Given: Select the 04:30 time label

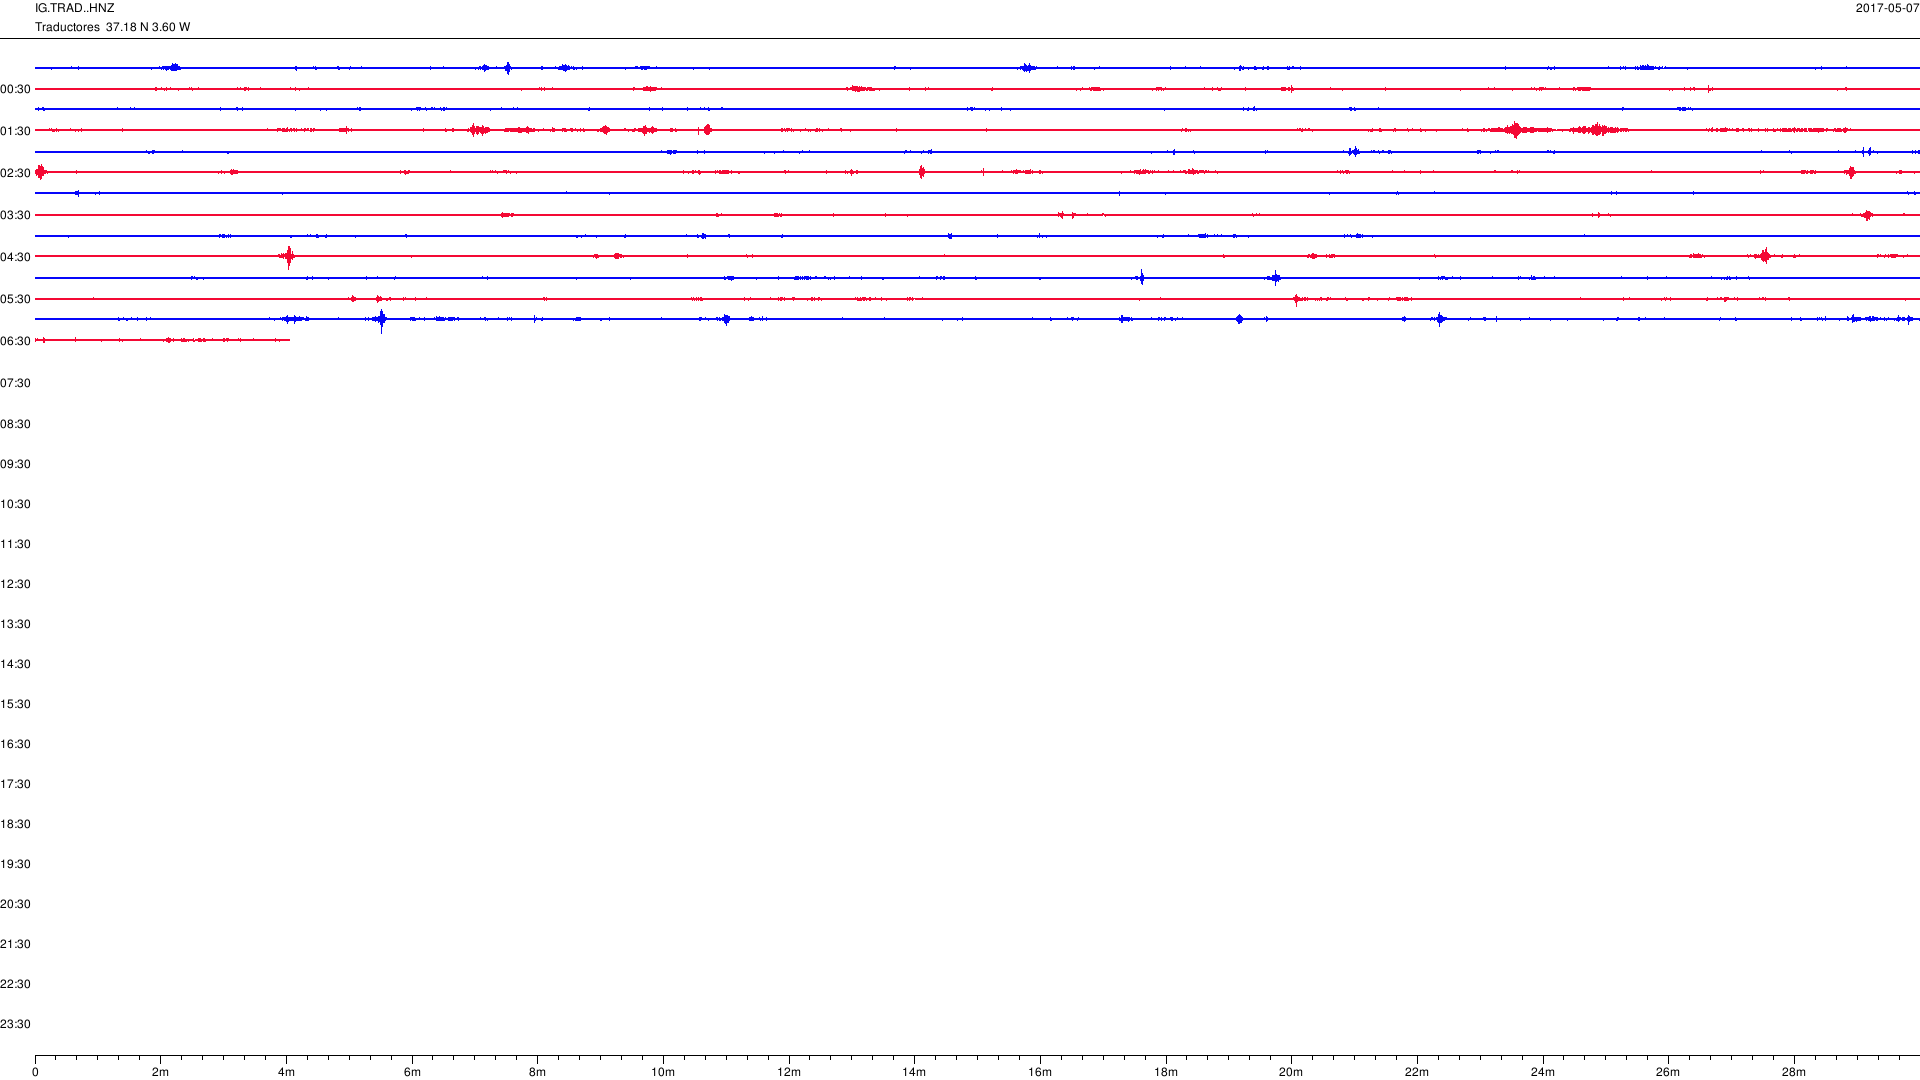Looking at the screenshot, I should click(x=15, y=257).
